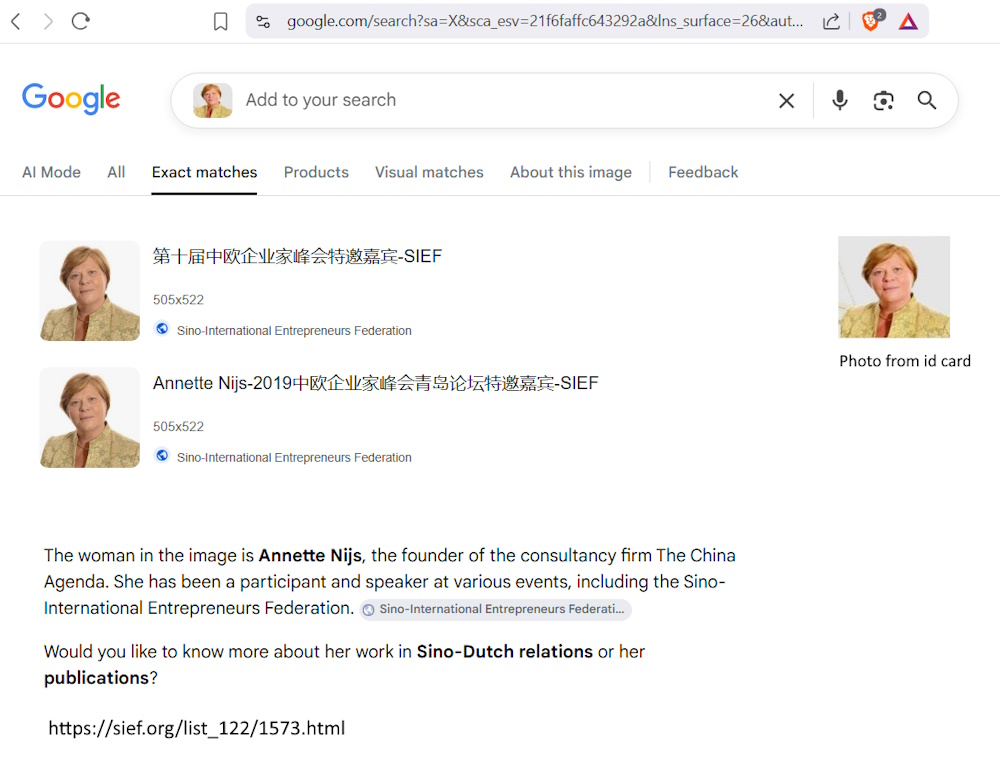Select the About this image tab

[x=570, y=172]
